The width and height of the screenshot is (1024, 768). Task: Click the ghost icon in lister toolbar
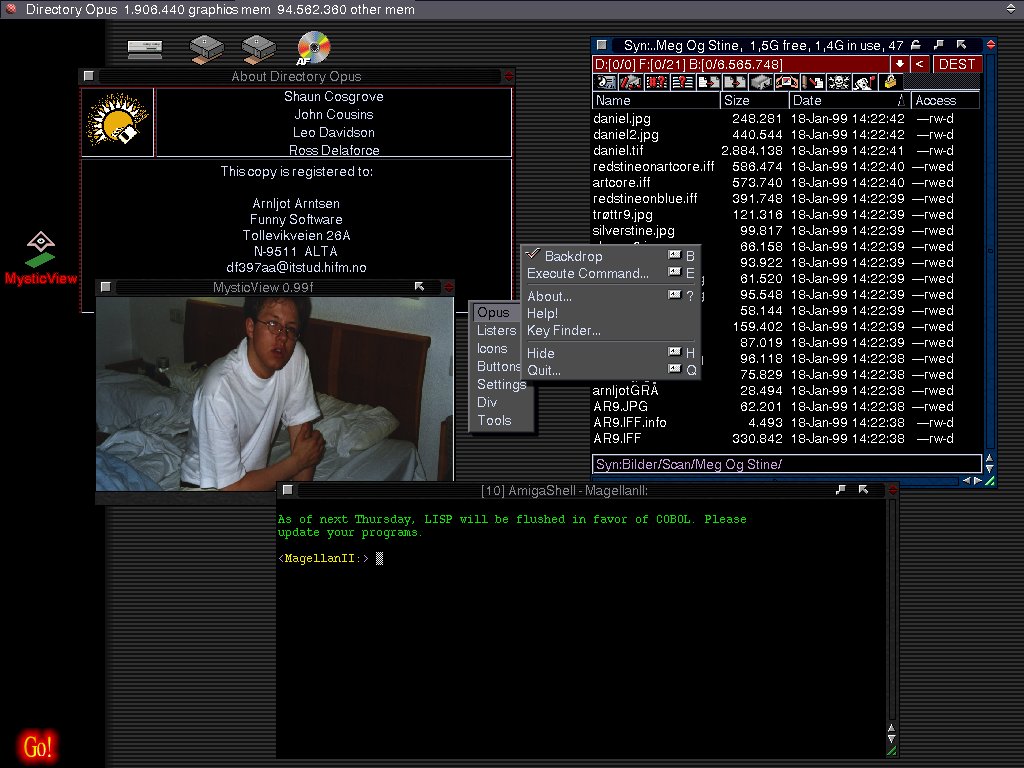click(865, 82)
